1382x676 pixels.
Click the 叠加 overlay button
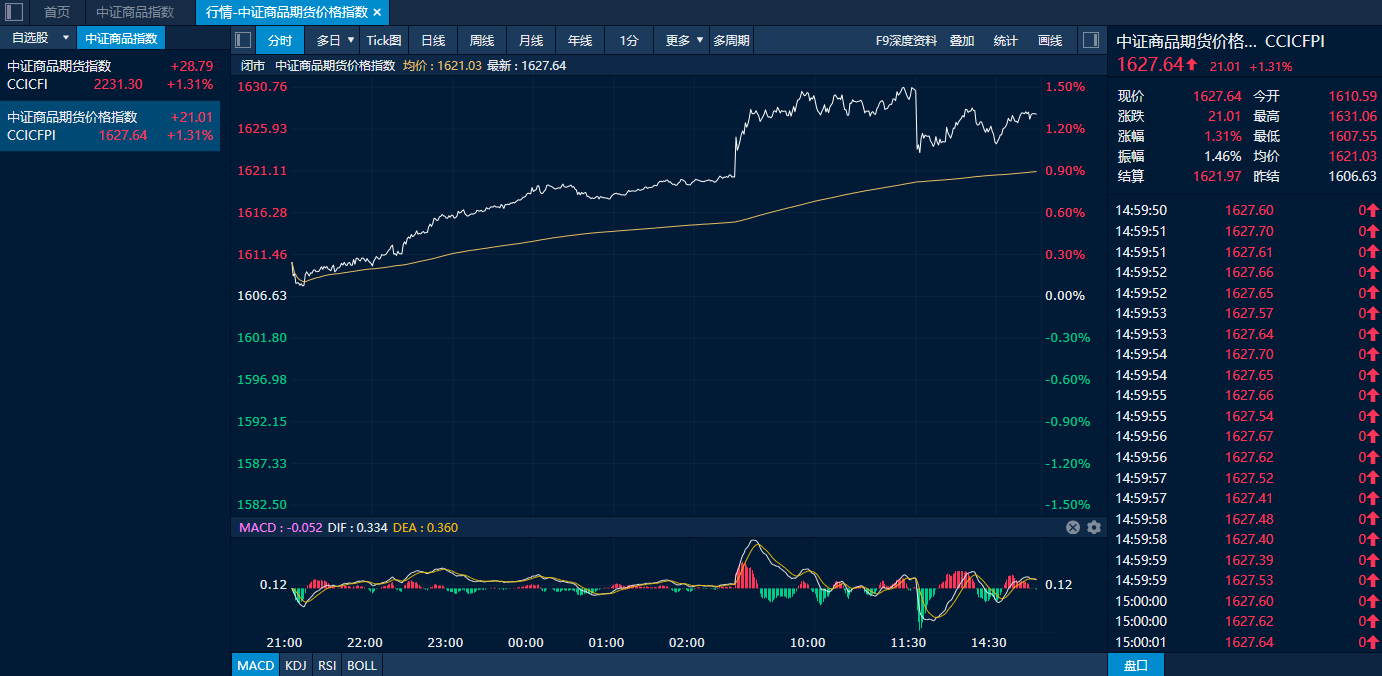tap(962, 40)
